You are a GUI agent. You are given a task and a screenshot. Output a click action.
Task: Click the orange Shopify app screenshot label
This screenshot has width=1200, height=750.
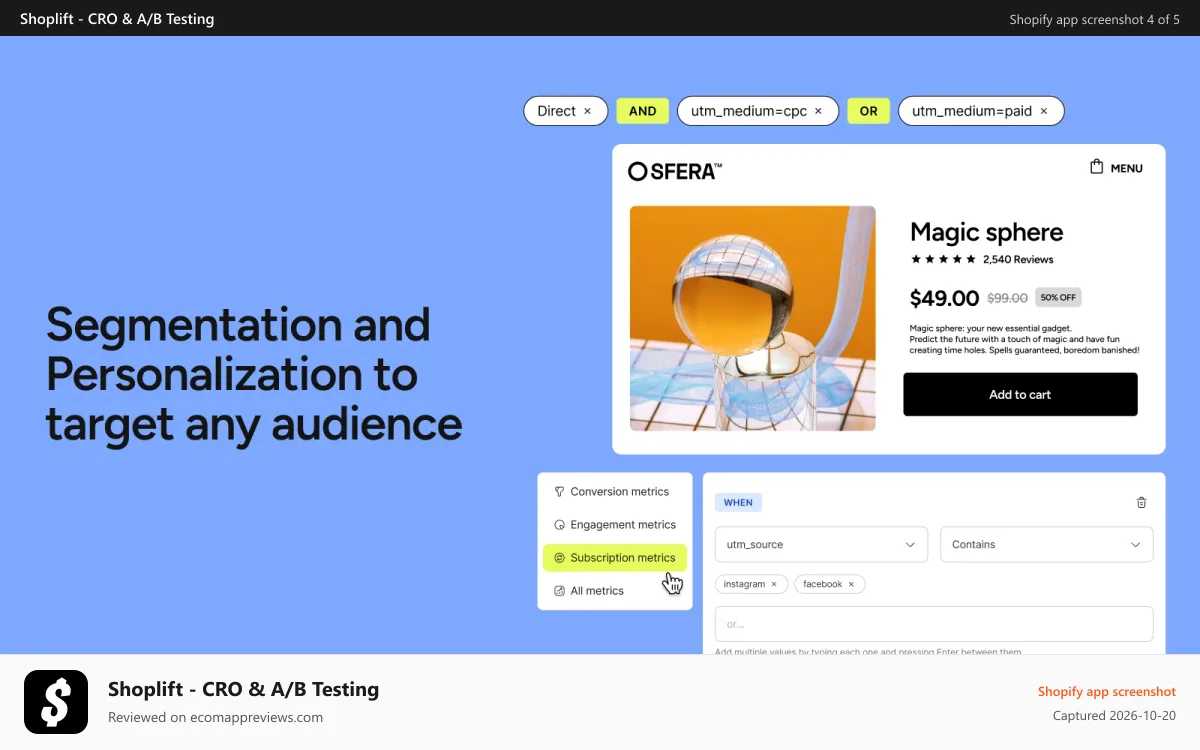coord(1107,691)
